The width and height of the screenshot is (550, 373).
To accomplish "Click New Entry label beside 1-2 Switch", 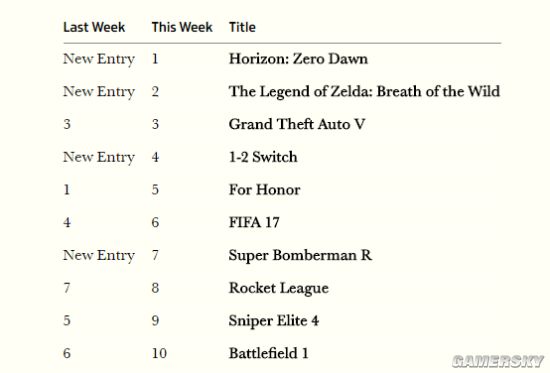I will (99, 157).
